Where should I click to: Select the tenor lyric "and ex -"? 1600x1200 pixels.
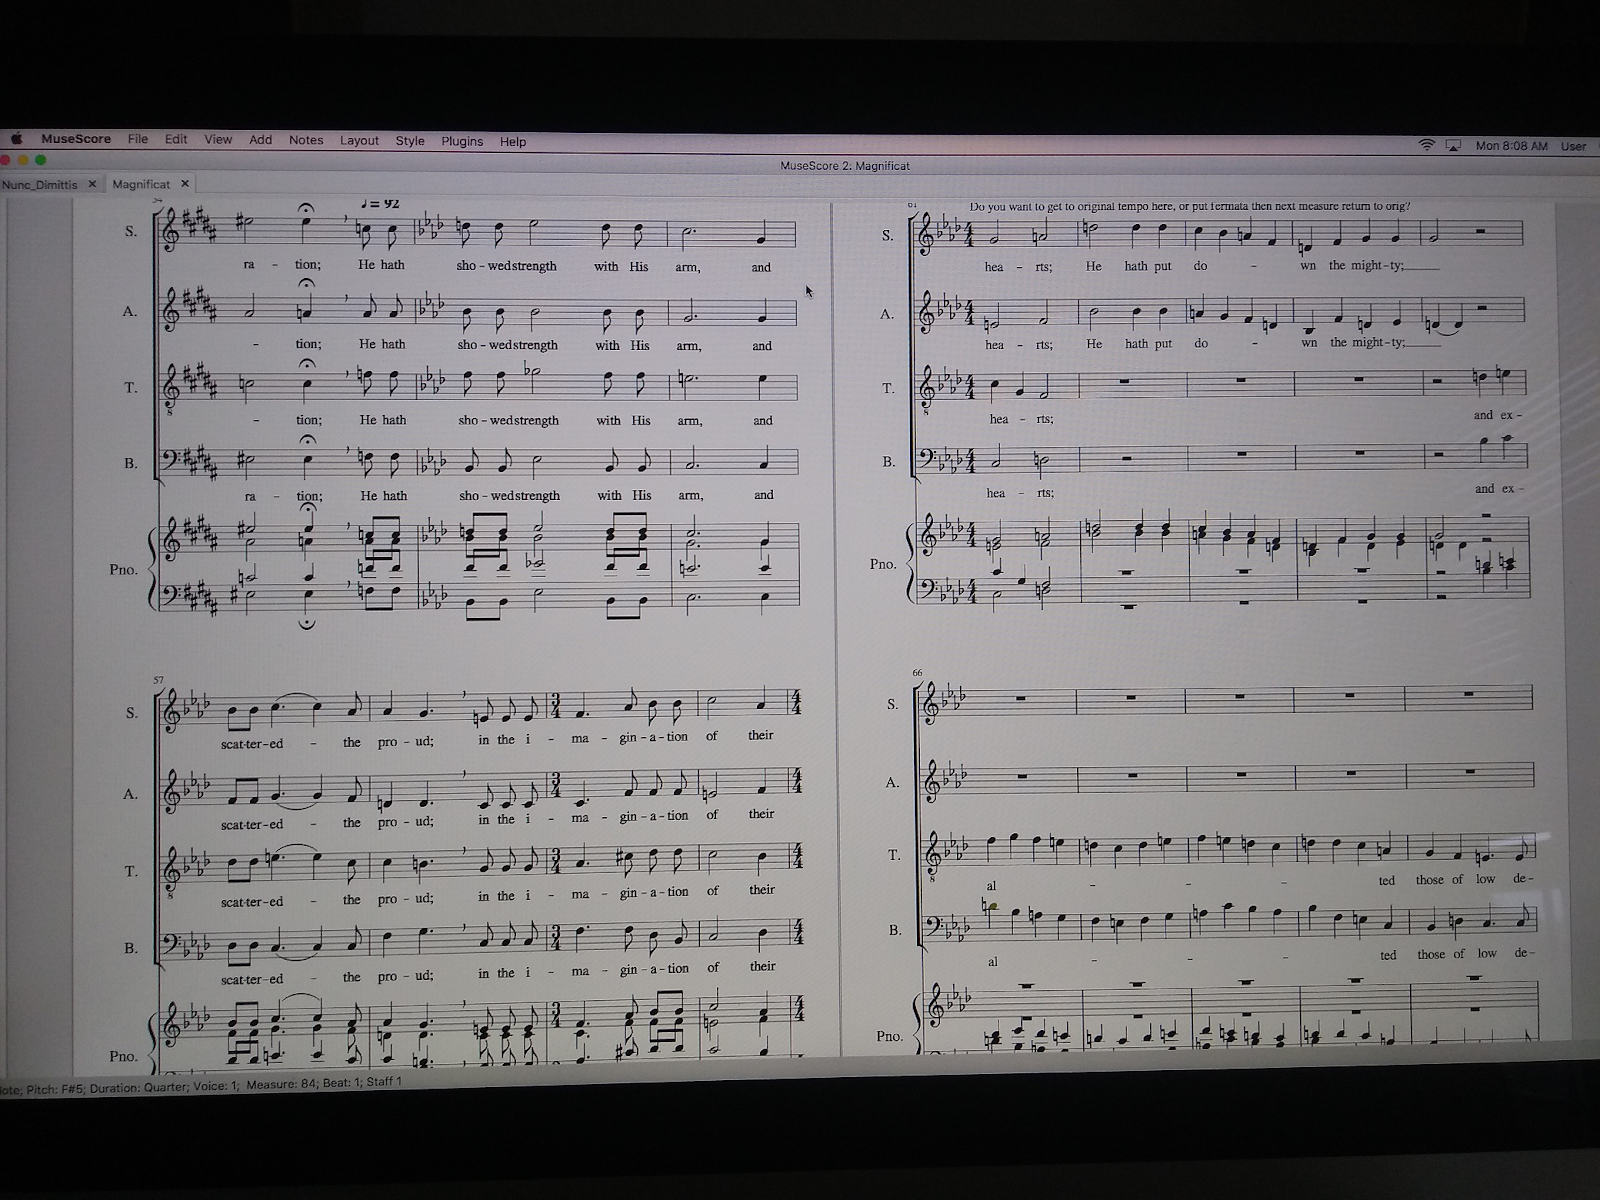coord(1497,415)
